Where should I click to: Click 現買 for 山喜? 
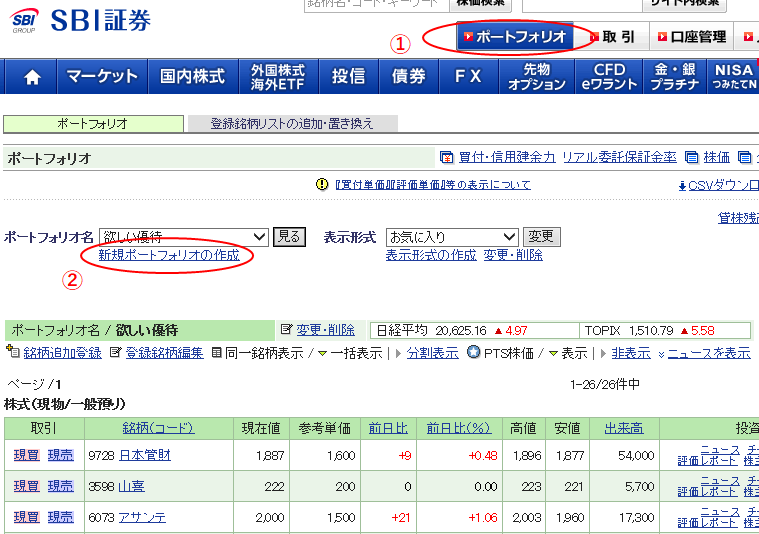(27, 486)
